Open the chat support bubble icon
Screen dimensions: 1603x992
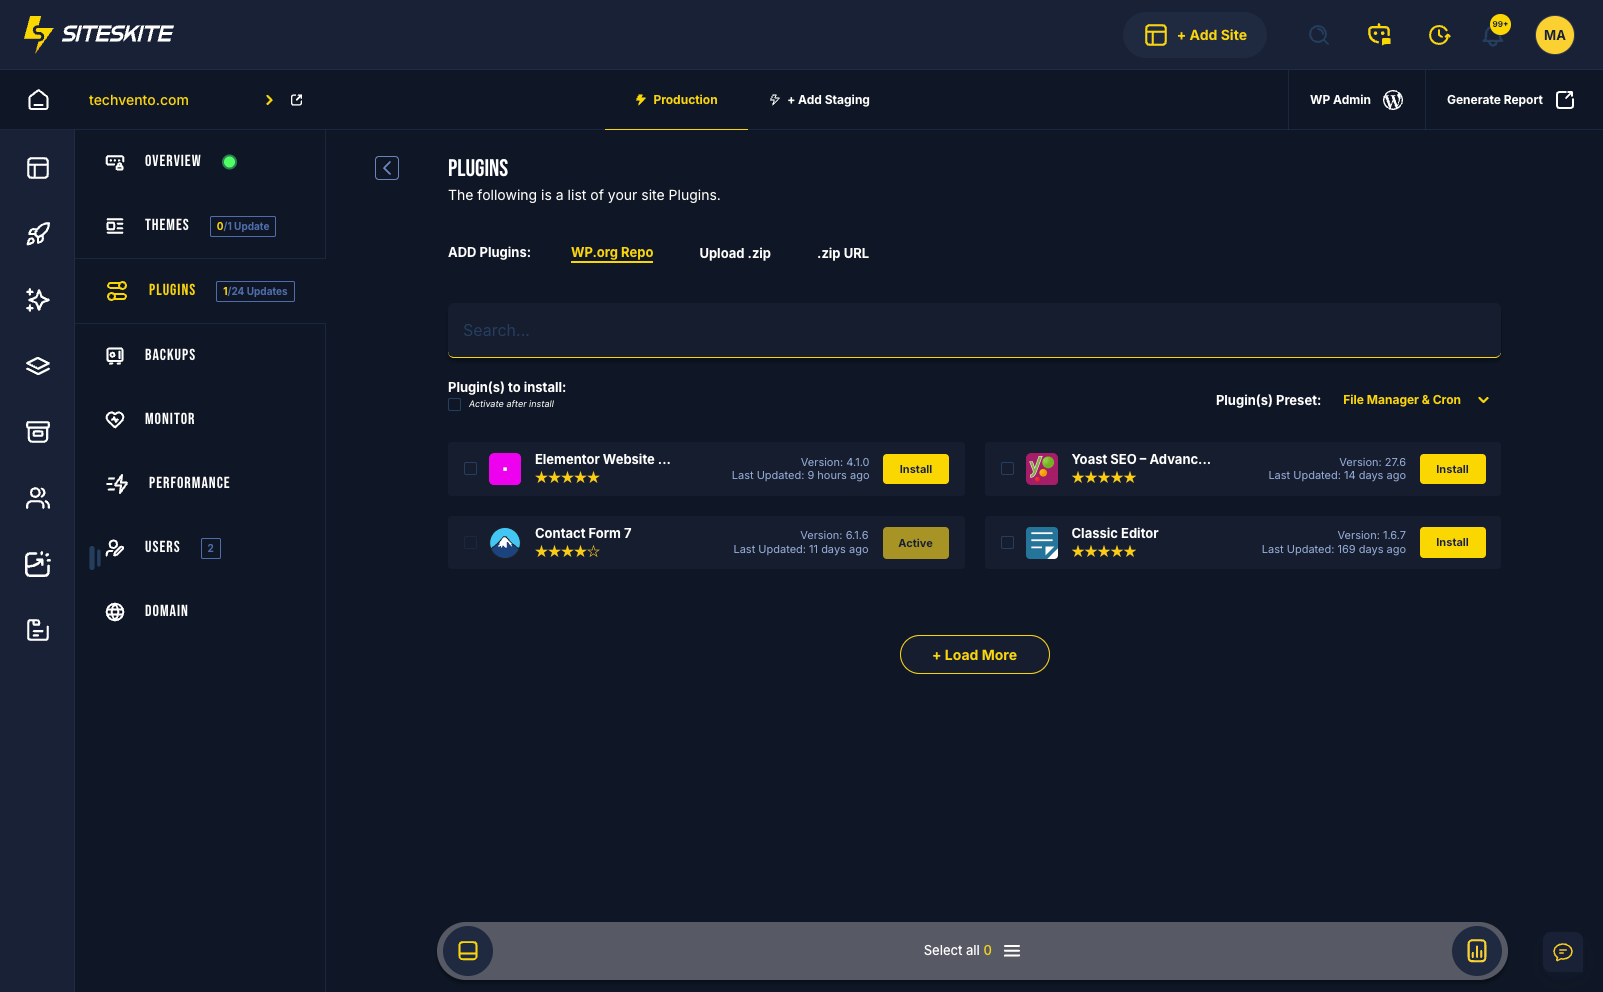[x=1563, y=952]
